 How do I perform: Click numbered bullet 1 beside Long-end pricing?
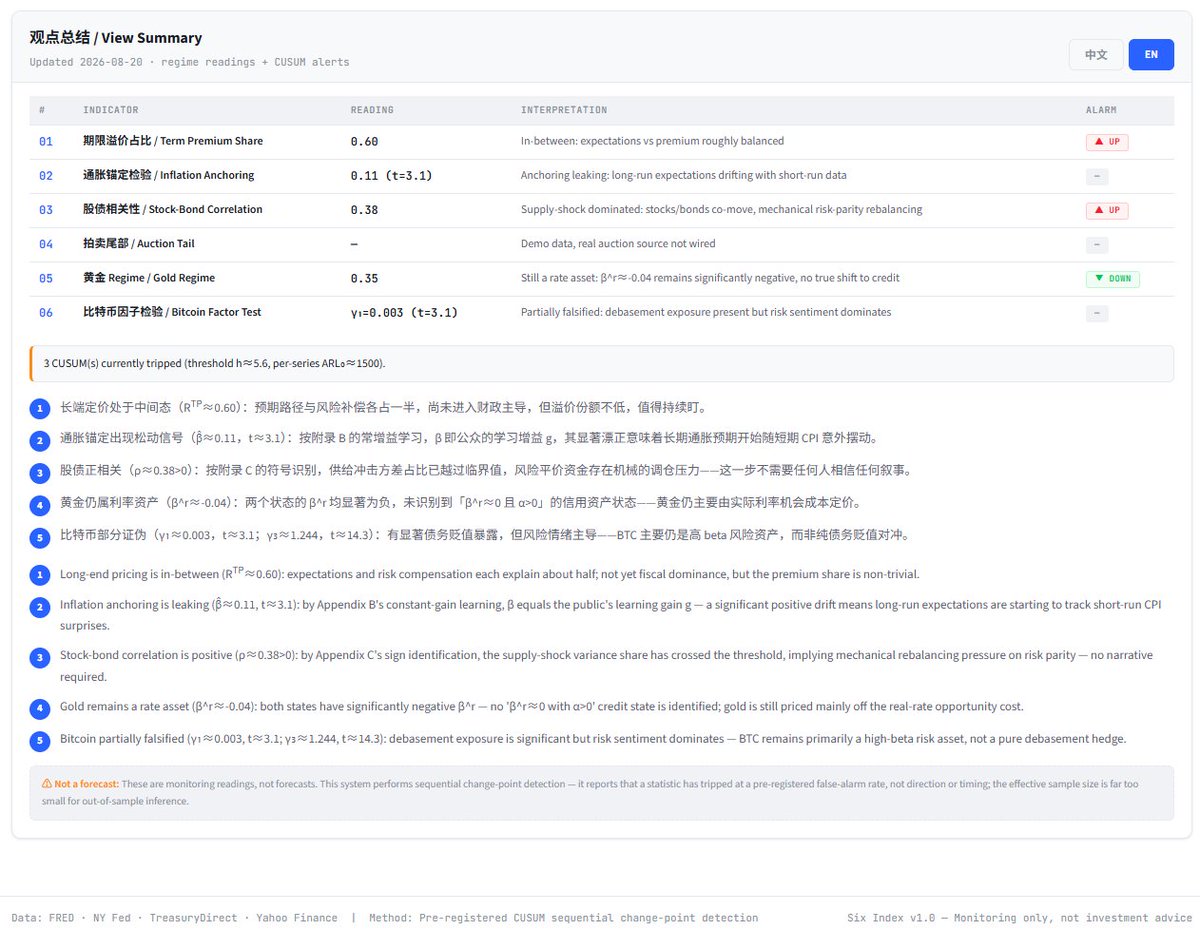coord(39,575)
